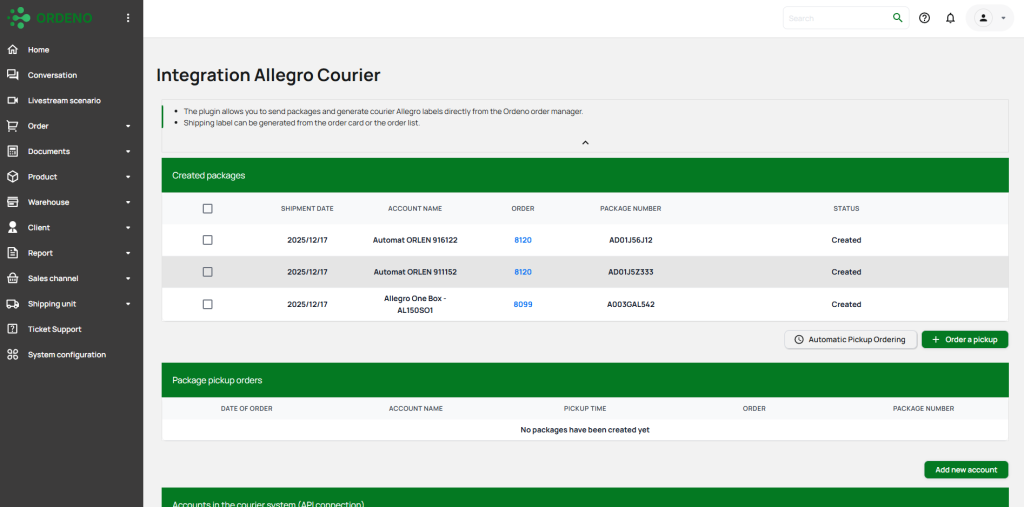
Task: Click the Shipping unit truck icon
Action: pos(12,304)
